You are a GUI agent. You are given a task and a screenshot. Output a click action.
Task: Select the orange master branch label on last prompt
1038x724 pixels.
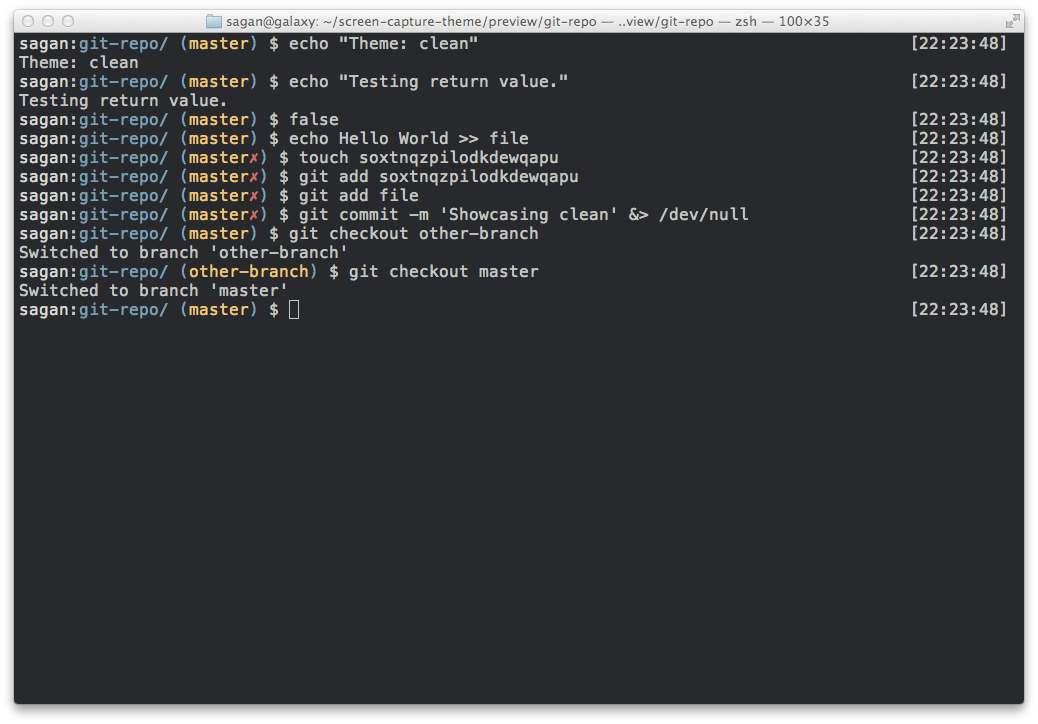point(219,310)
